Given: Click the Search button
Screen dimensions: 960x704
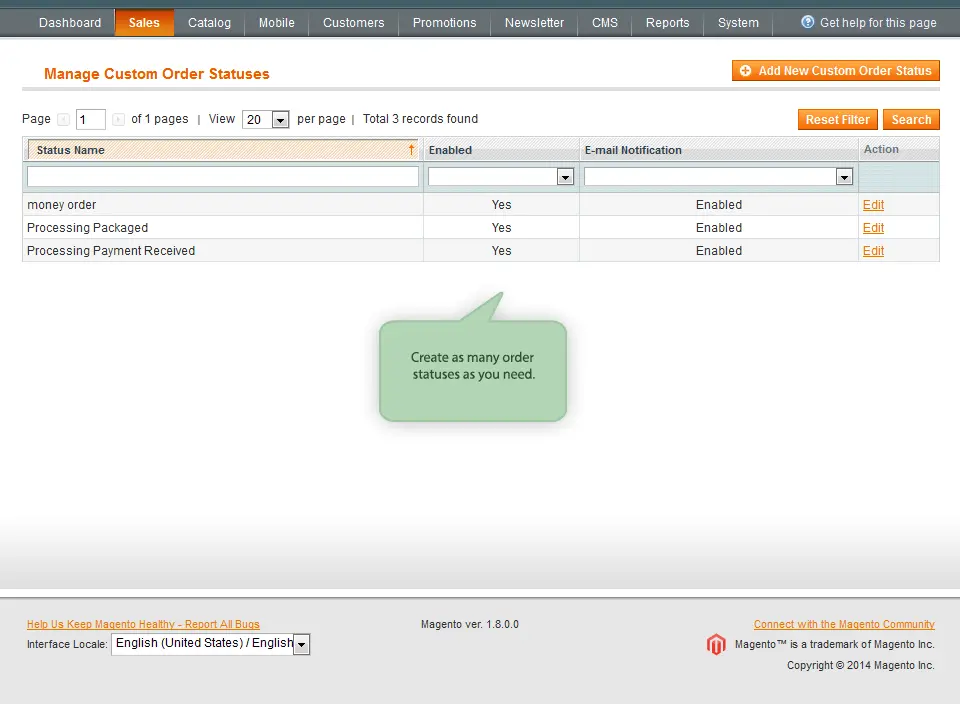Looking at the screenshot, I should click(910, 119).
